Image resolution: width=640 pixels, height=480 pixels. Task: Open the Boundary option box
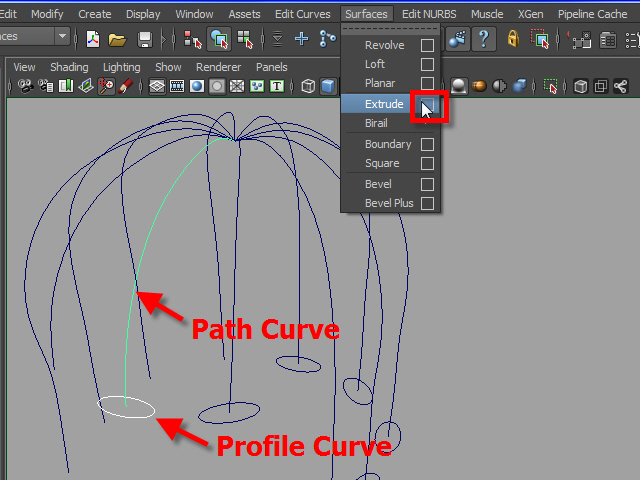coord(427,144)
